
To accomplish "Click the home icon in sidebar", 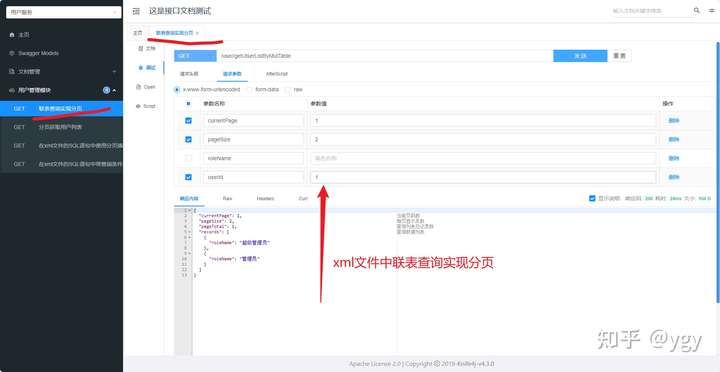I will click(12, 35).
